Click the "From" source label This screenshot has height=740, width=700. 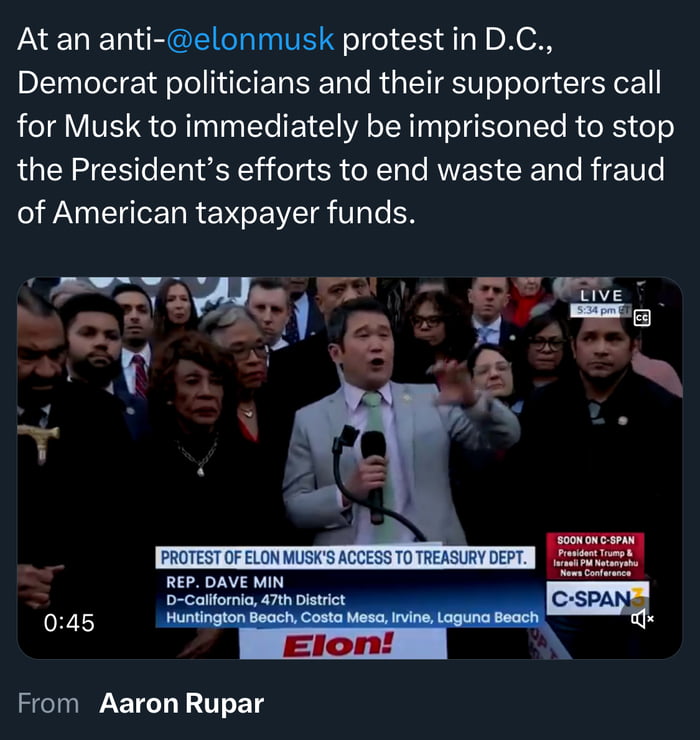pos(48,704)
